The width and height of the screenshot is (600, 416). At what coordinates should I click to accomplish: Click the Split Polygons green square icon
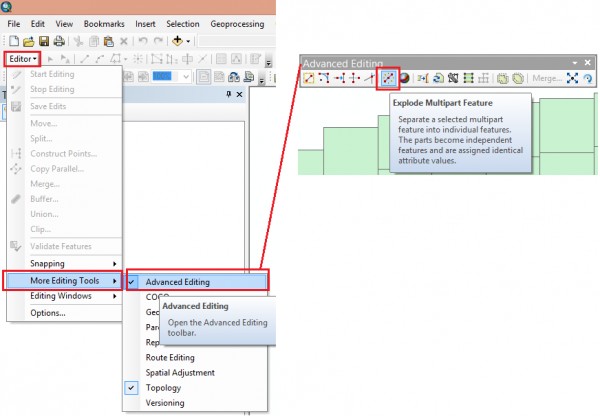coord(468,78)
